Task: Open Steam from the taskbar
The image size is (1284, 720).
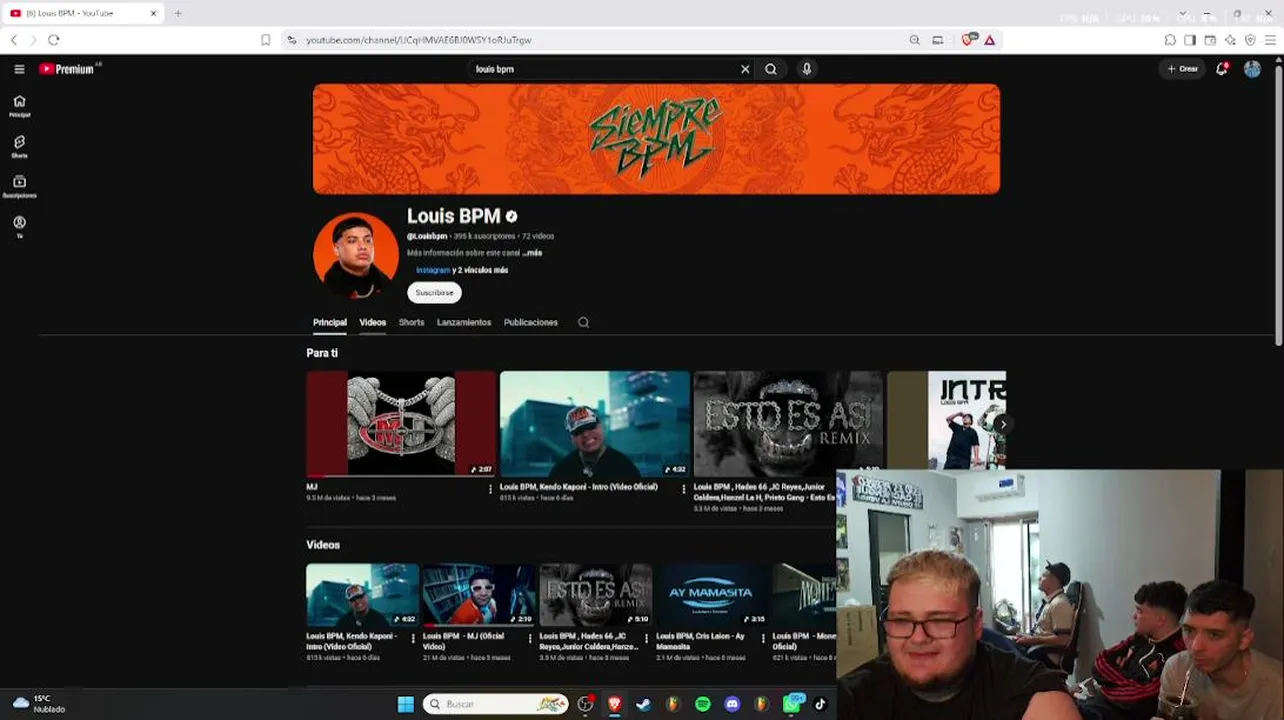Action: (644, 704)
